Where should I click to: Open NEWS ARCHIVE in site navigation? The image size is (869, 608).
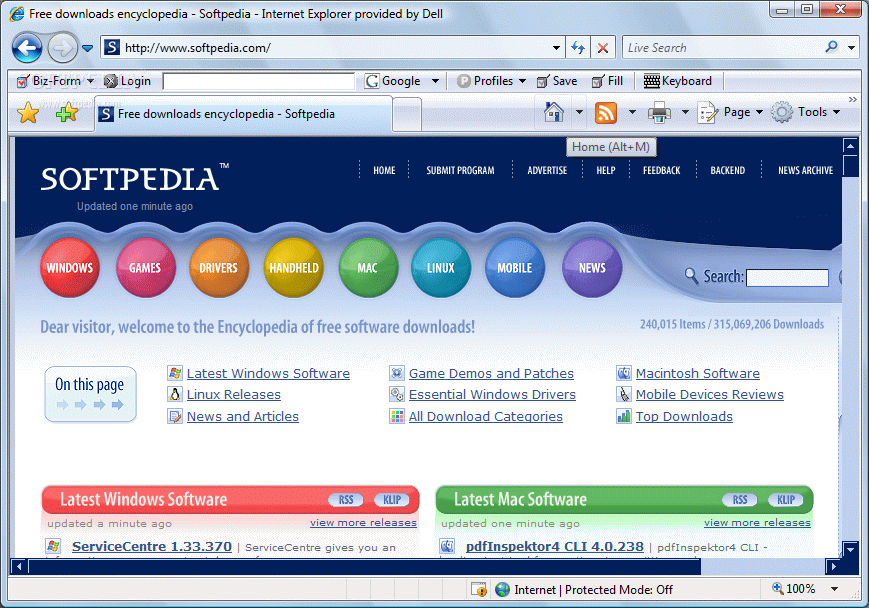pos(805,170)
